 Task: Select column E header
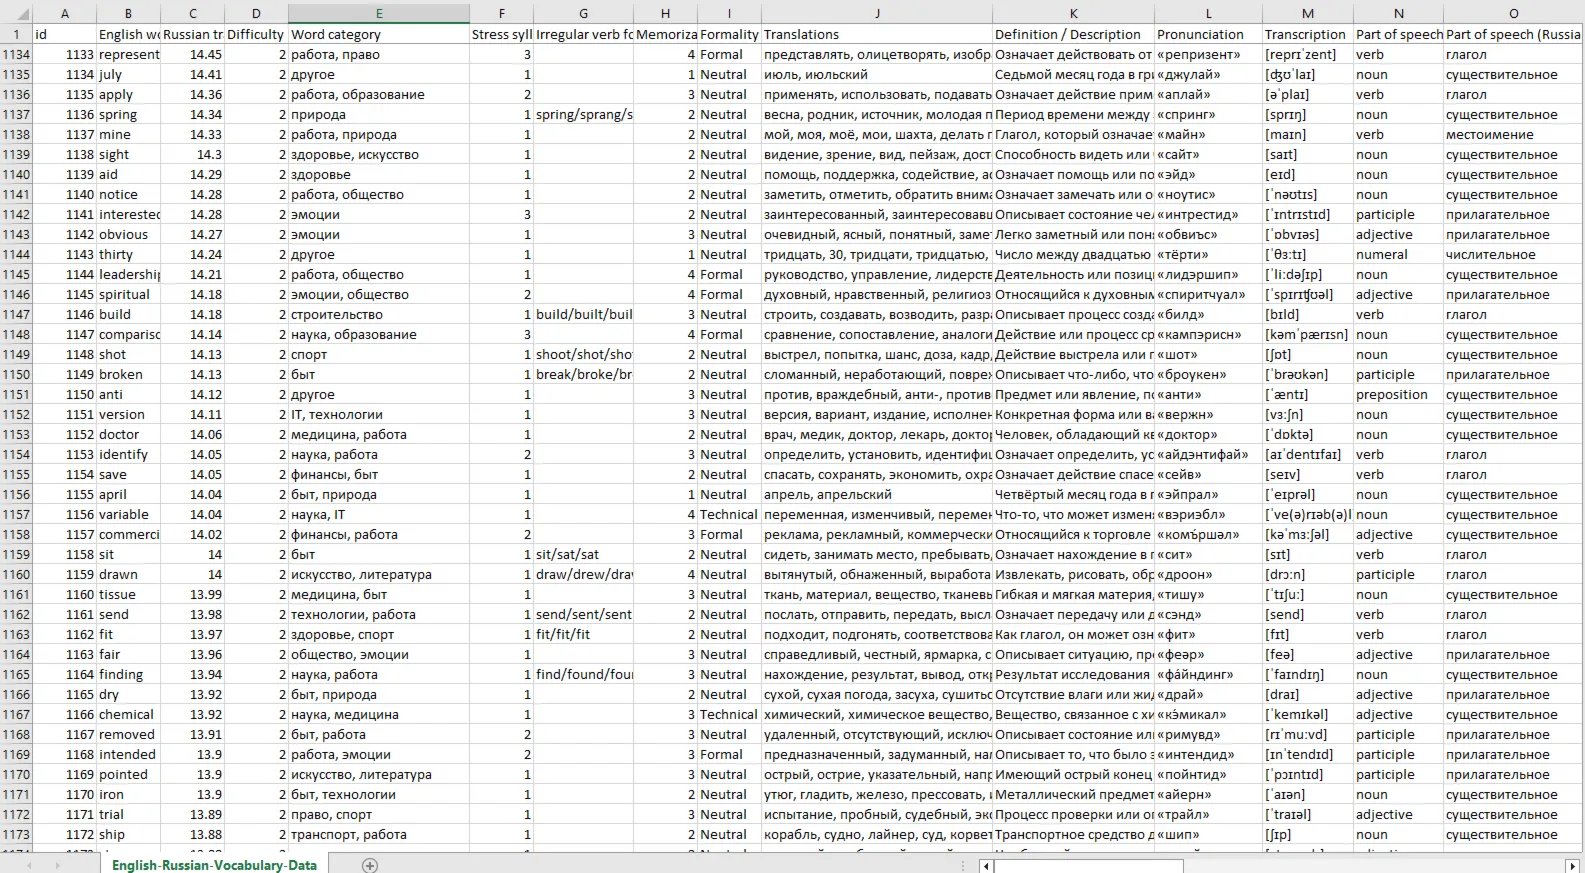[379, 14]
